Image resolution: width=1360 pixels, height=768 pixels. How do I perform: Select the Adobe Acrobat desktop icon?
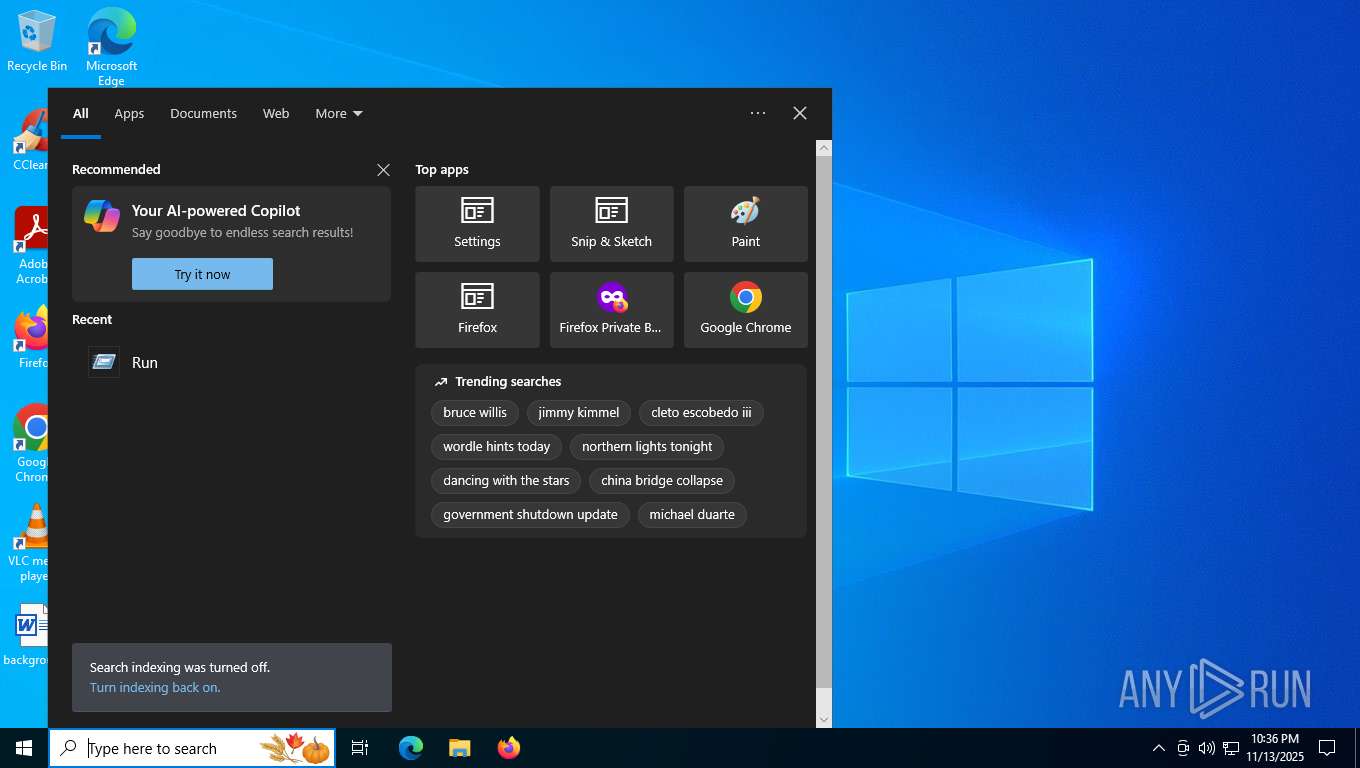[x=30, y=245]
